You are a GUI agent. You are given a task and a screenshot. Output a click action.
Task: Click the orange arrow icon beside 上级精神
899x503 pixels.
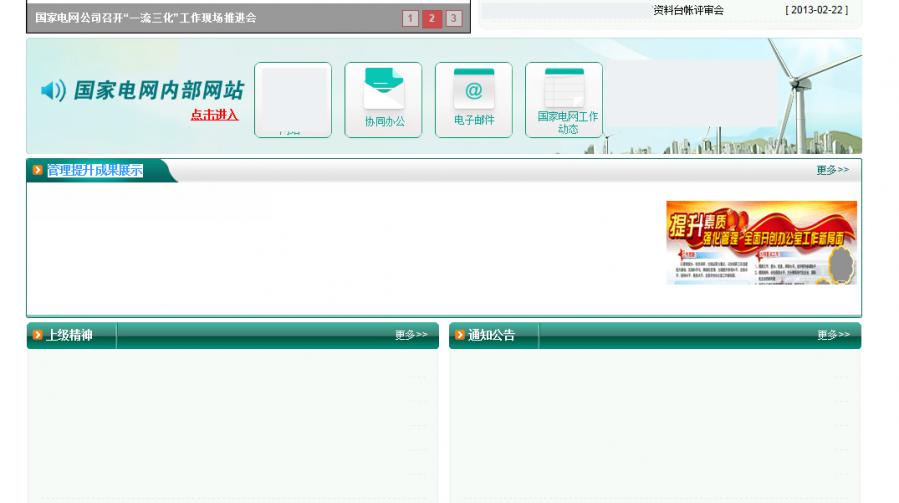38,335
